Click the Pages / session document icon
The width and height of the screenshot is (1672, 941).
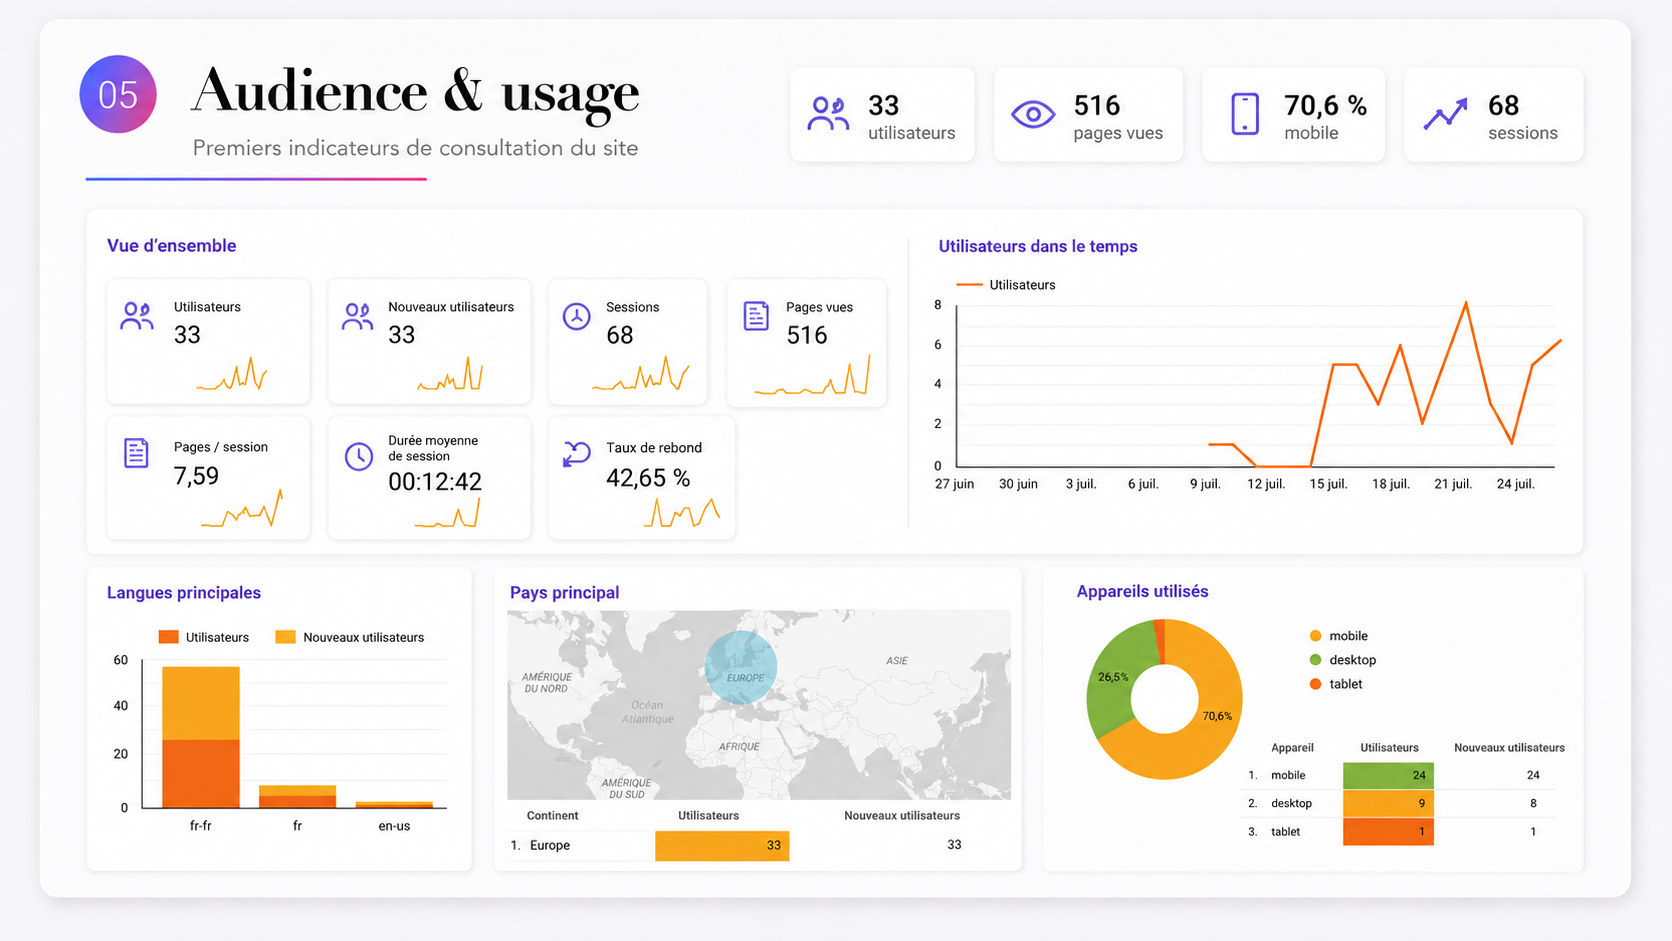[136, 453]
